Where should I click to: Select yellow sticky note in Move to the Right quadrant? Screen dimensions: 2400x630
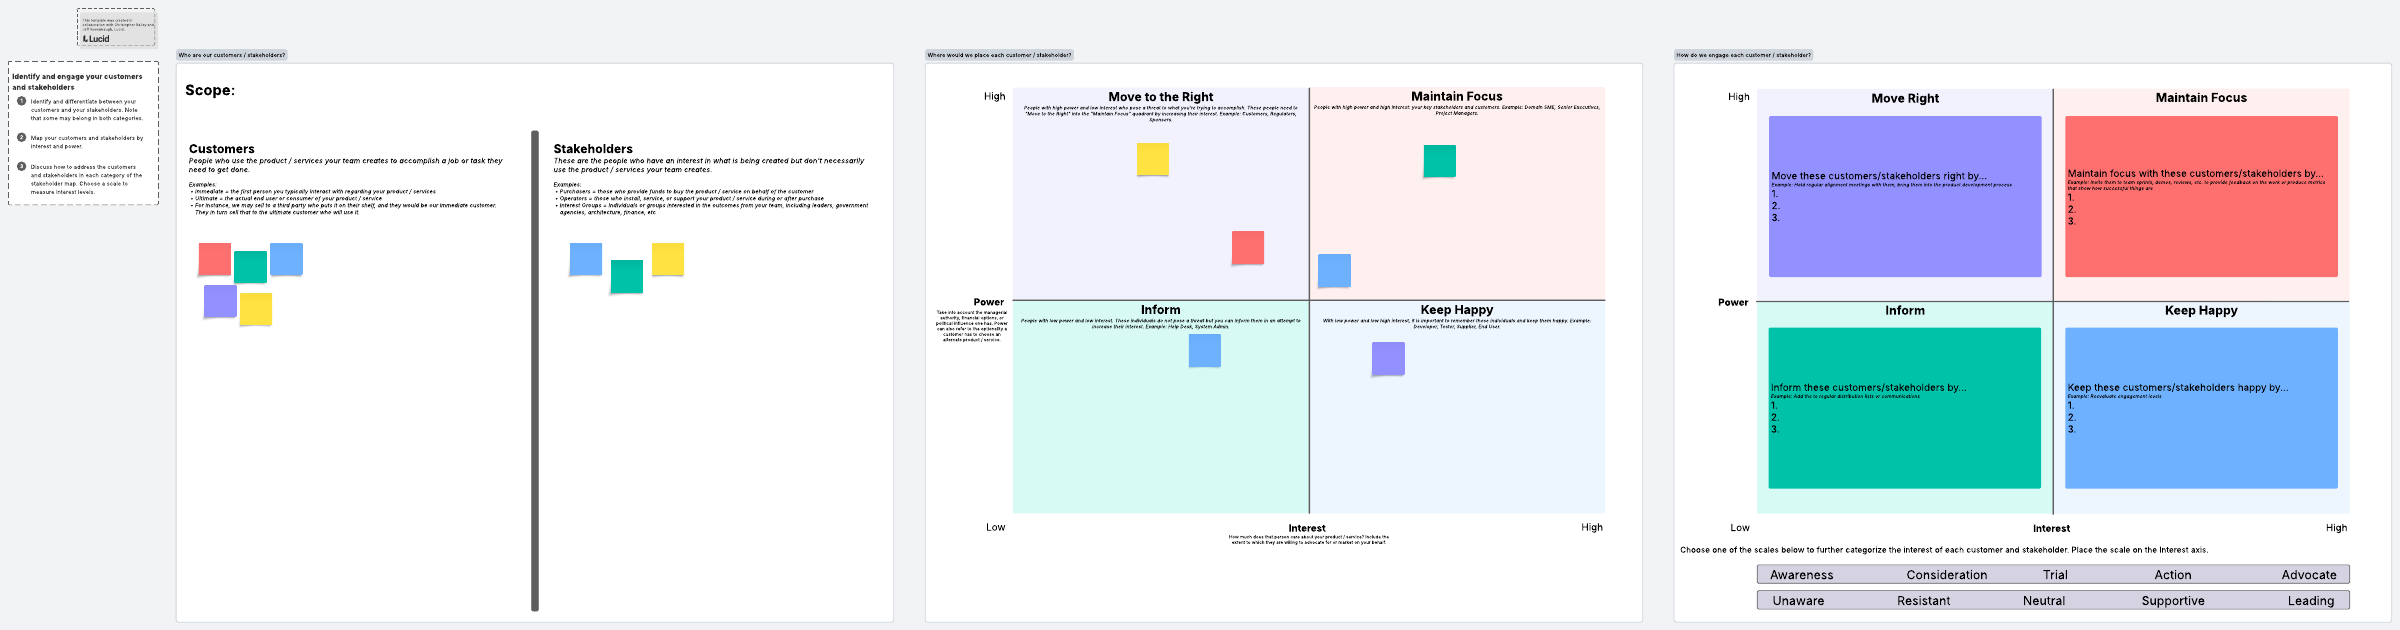(x=1152, y=159)
